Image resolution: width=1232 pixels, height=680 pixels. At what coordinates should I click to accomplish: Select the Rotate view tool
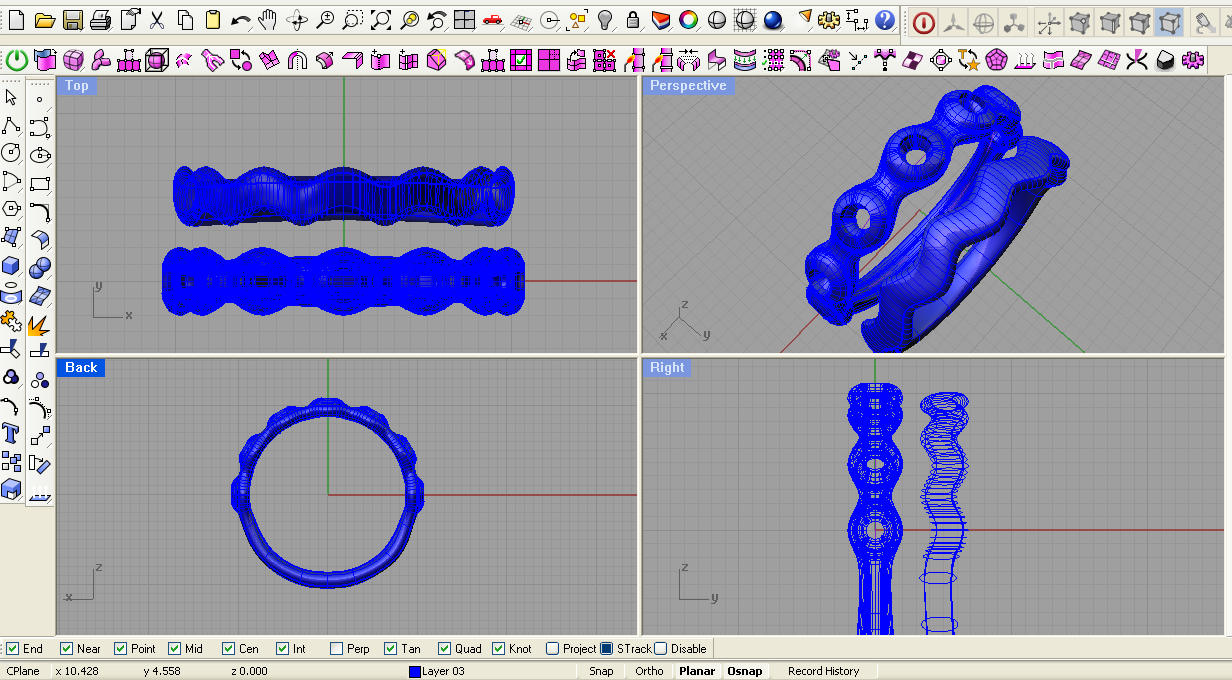[296, 19]
